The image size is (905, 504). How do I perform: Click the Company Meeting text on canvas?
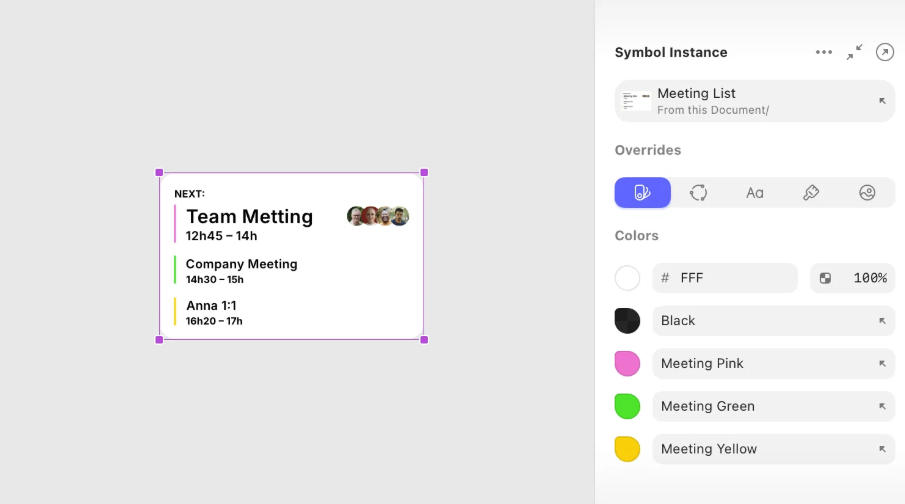click(241, 264)
